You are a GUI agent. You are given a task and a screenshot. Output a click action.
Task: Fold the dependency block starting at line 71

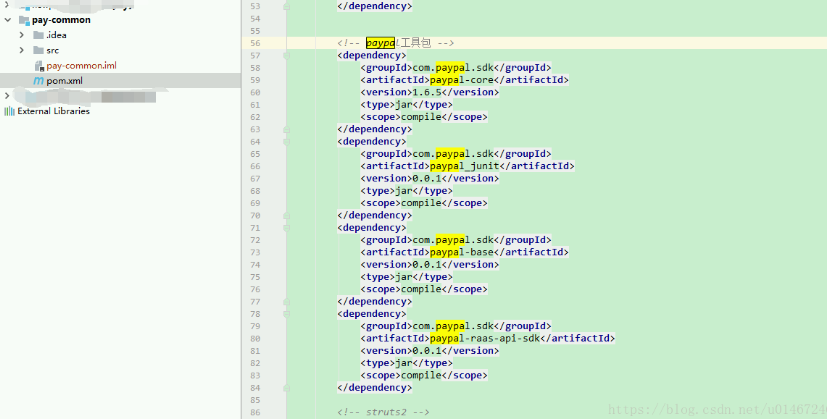pos(286,228)
